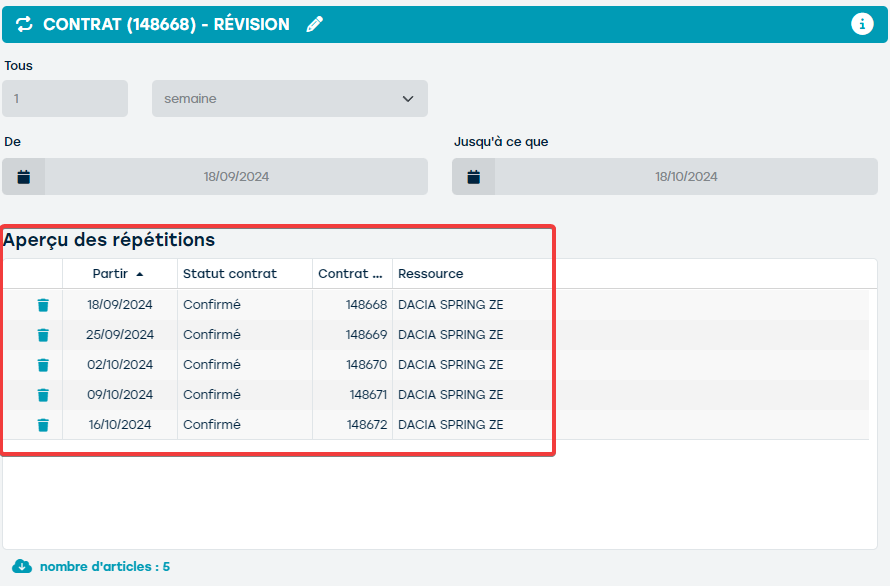The width and height of the screenshot is (890, 586).
Task: Click the CONTRAT (148668) - RÉVISION title
Action: click(x=166, y=24)
